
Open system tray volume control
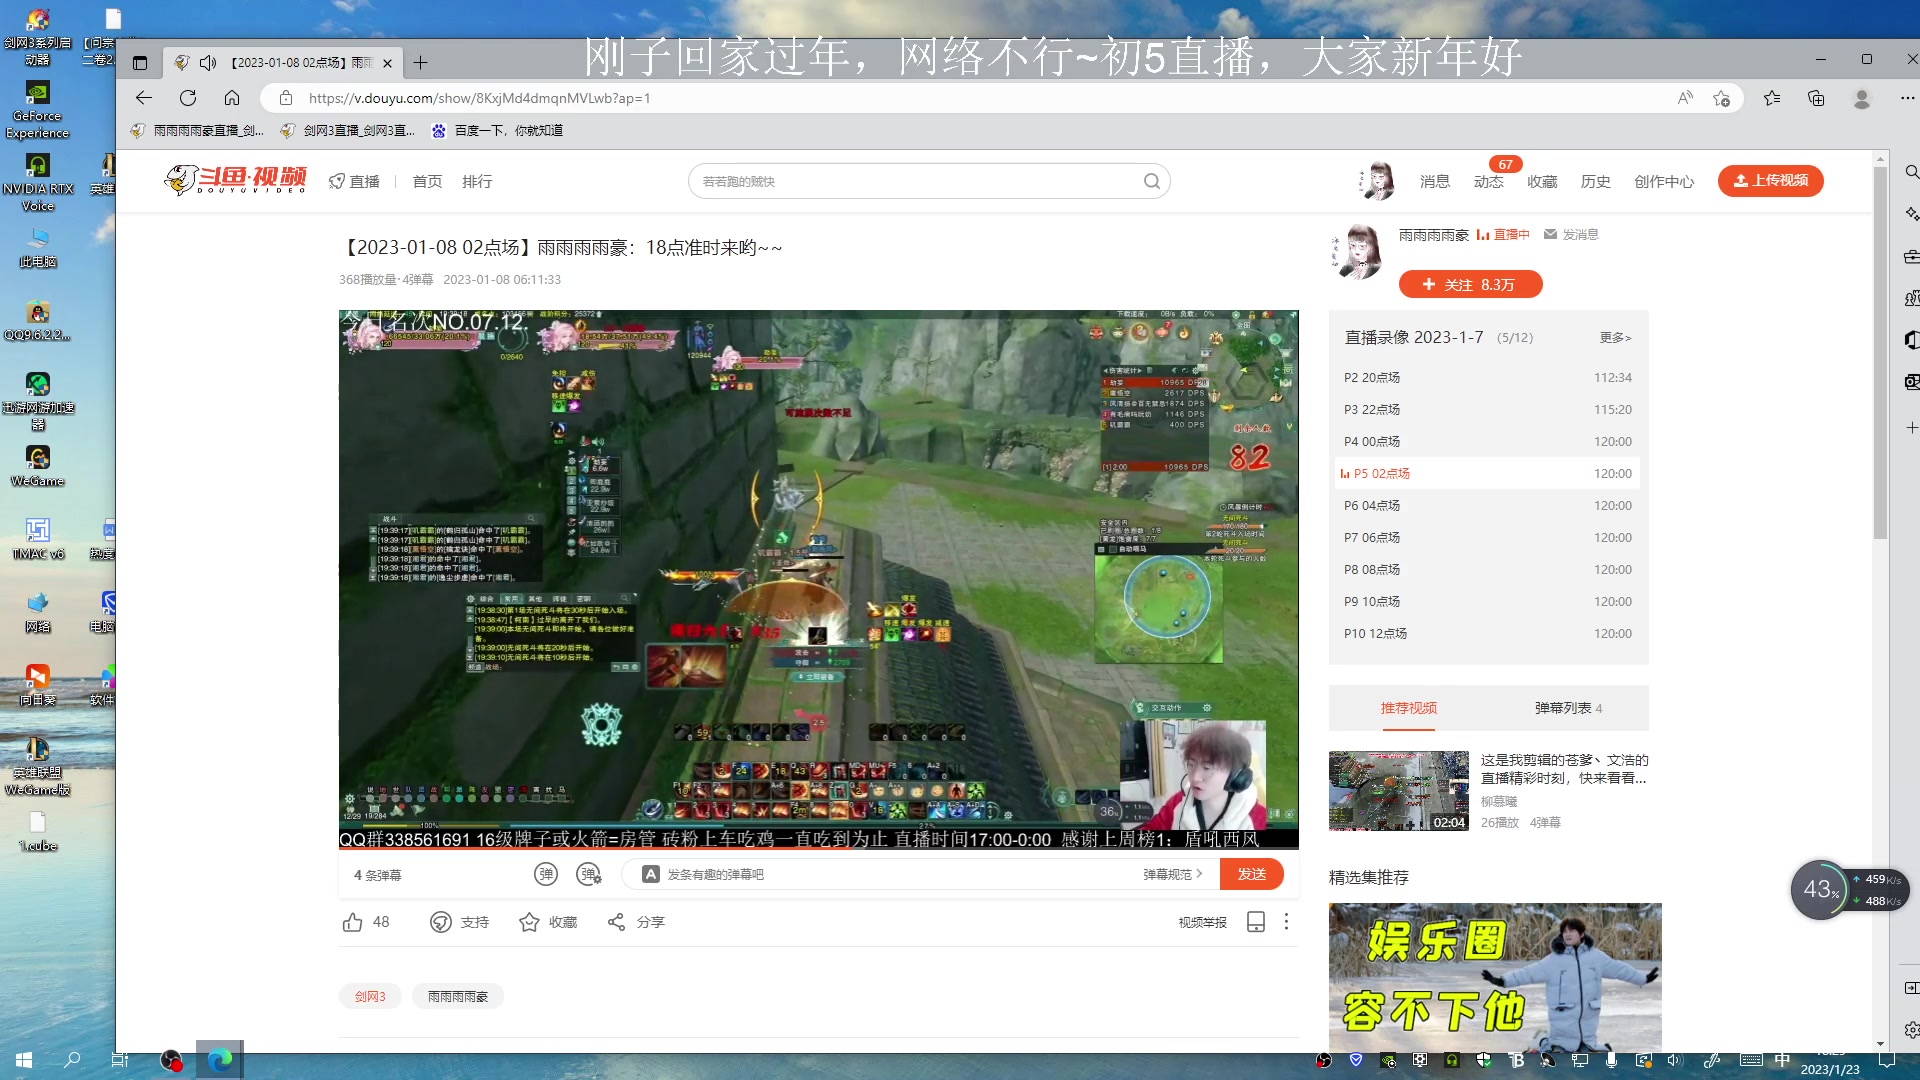(x=1674, y=1060)
